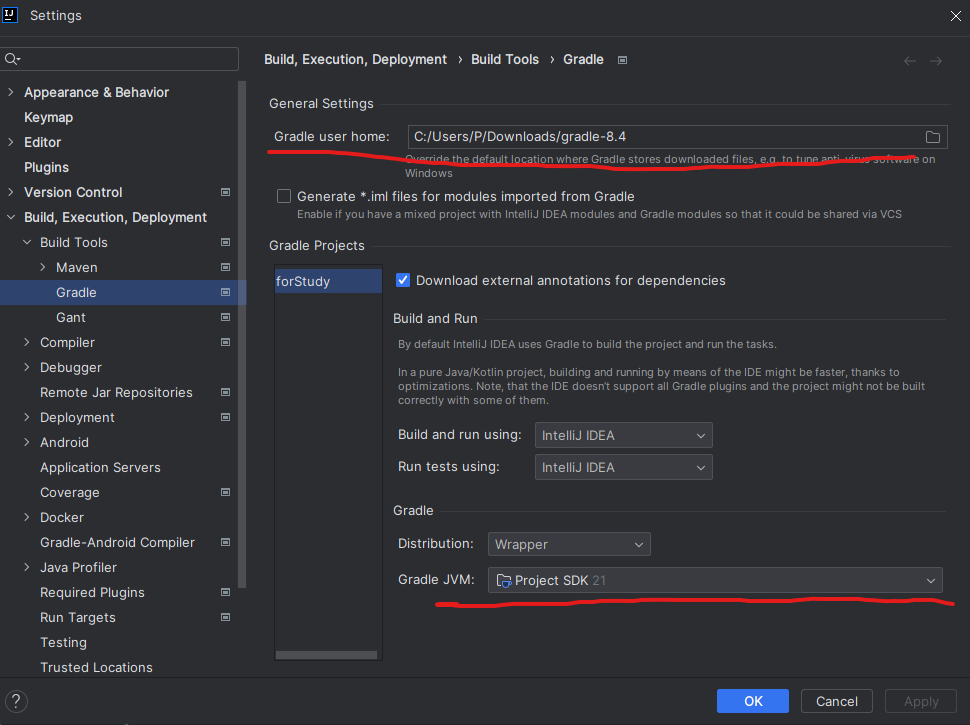Image resolution: width=970 pixels, height=725 pixels.
Task: Click the settings tree vertical scrollbar
Action: [x=242, y=334]
